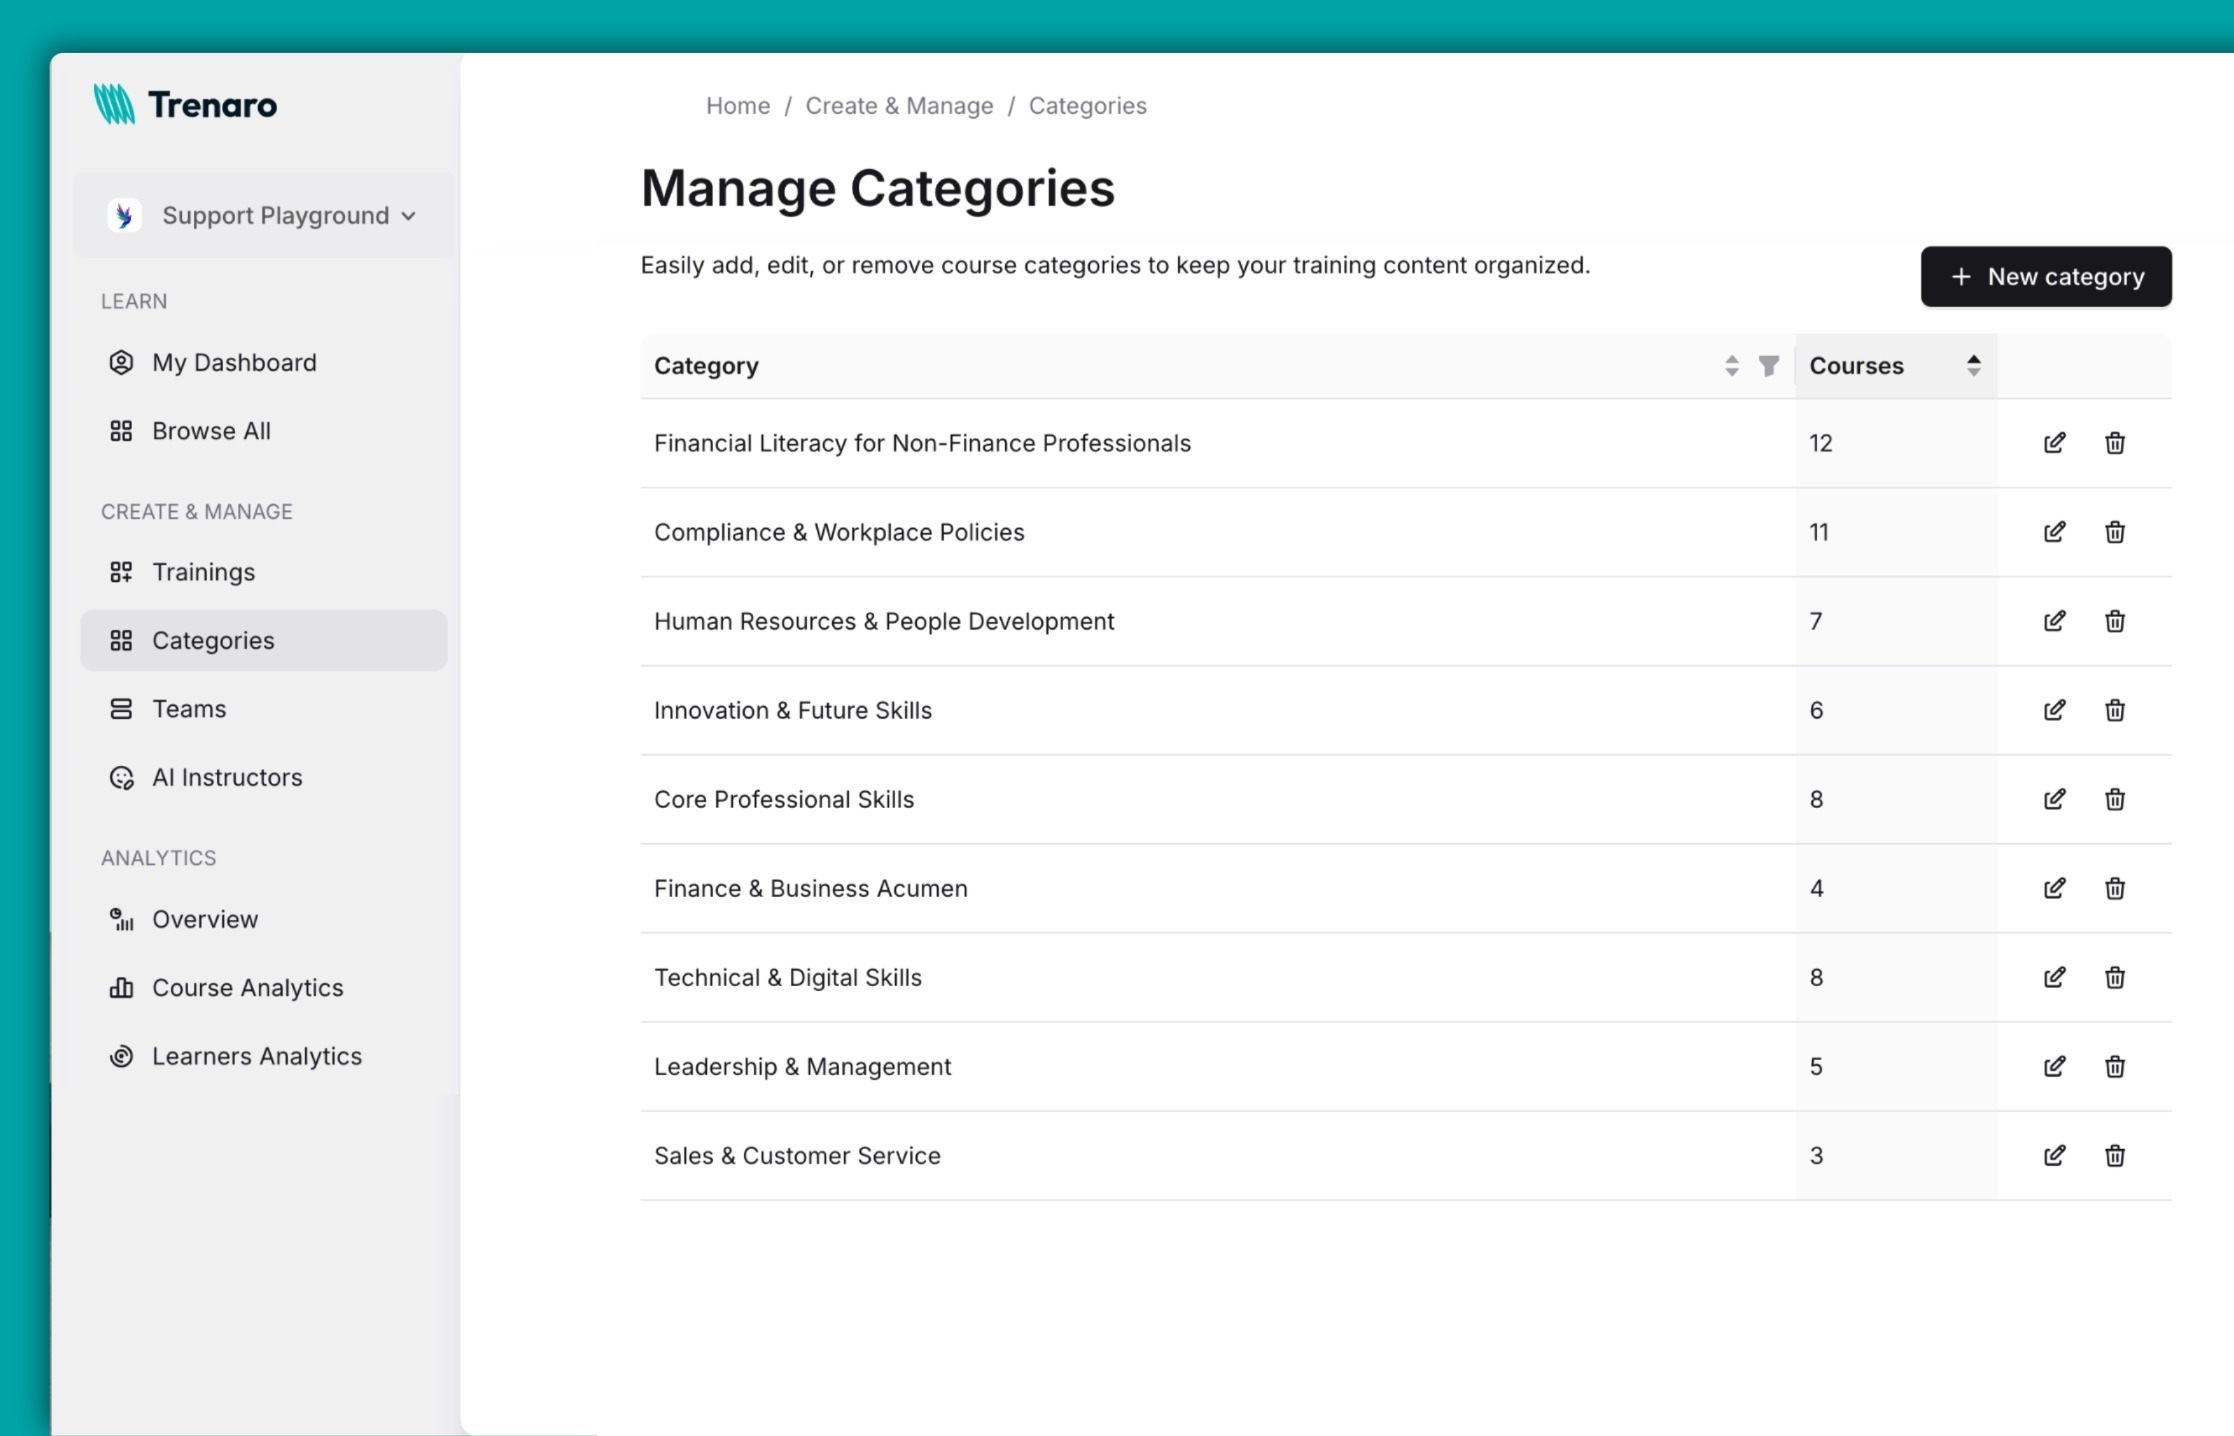Edit the Compliance & Workplace Policies category
This screenshot has height=1436, width=2234.
2055,531
